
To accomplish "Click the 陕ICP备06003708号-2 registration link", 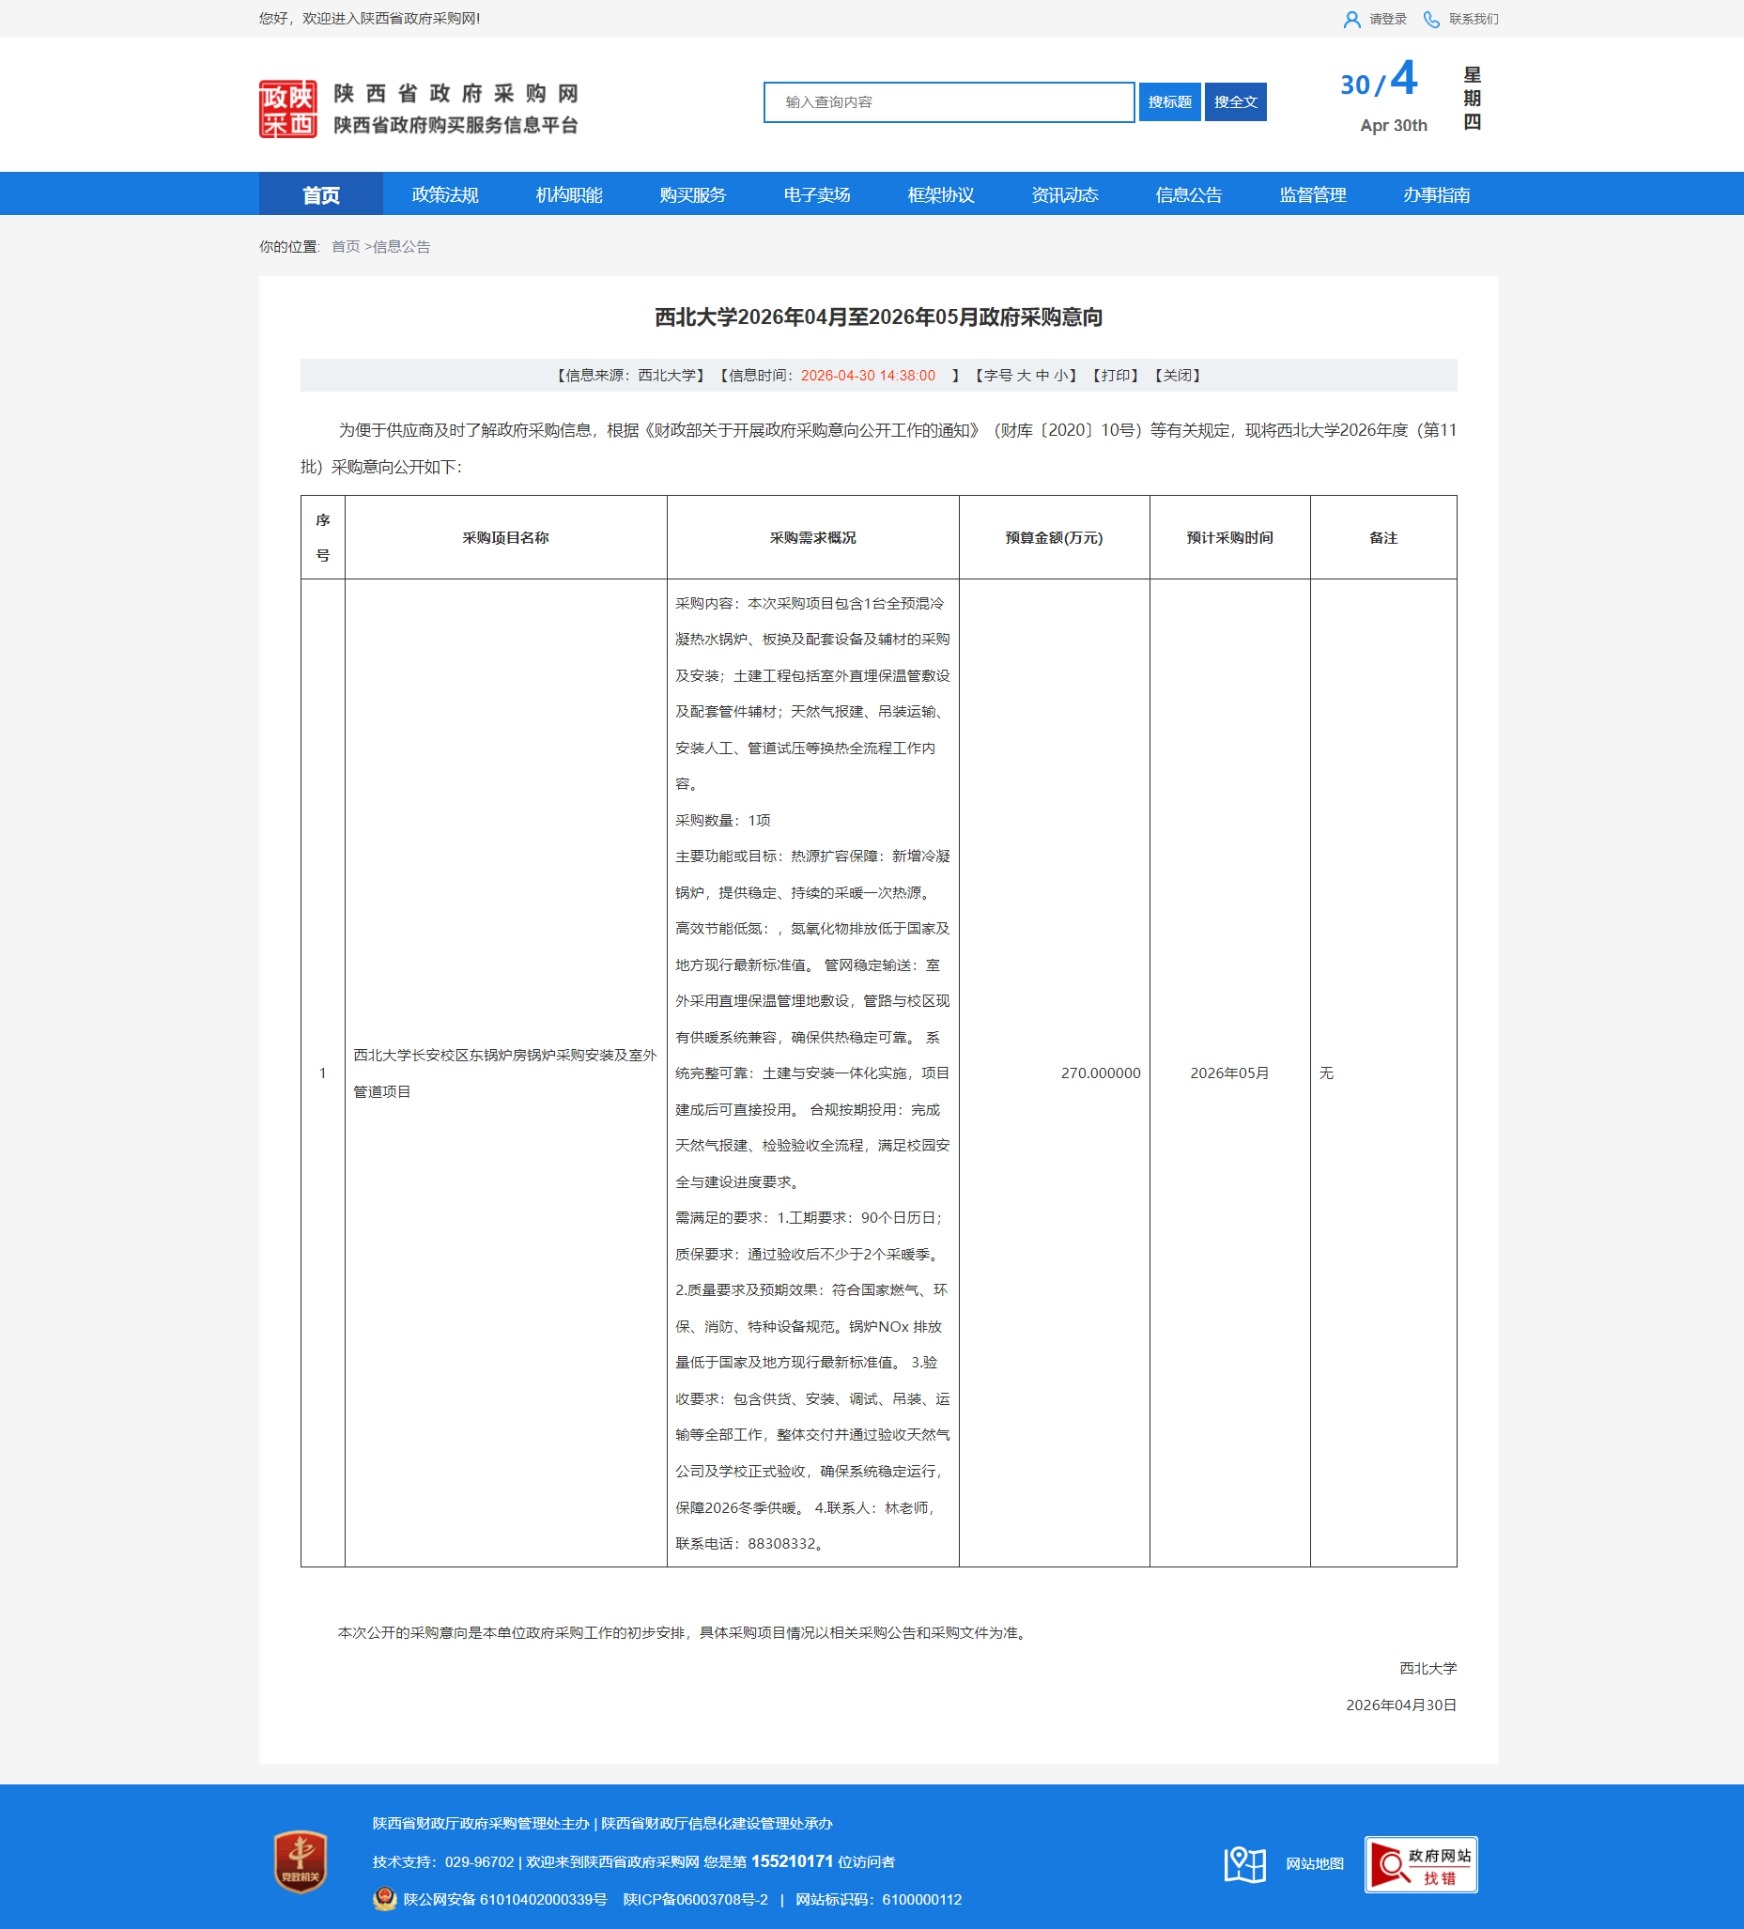I will pyautogui.click(x=695, y=1900).
